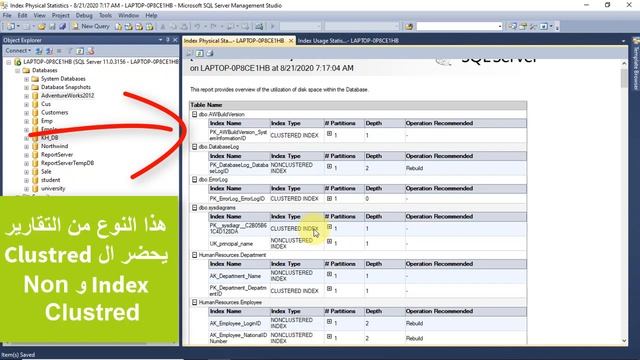Open the Connect dropdown in Object Explorer
This screenshot has width=640, height=360.
pyautogui.click(x=18, y=51)
